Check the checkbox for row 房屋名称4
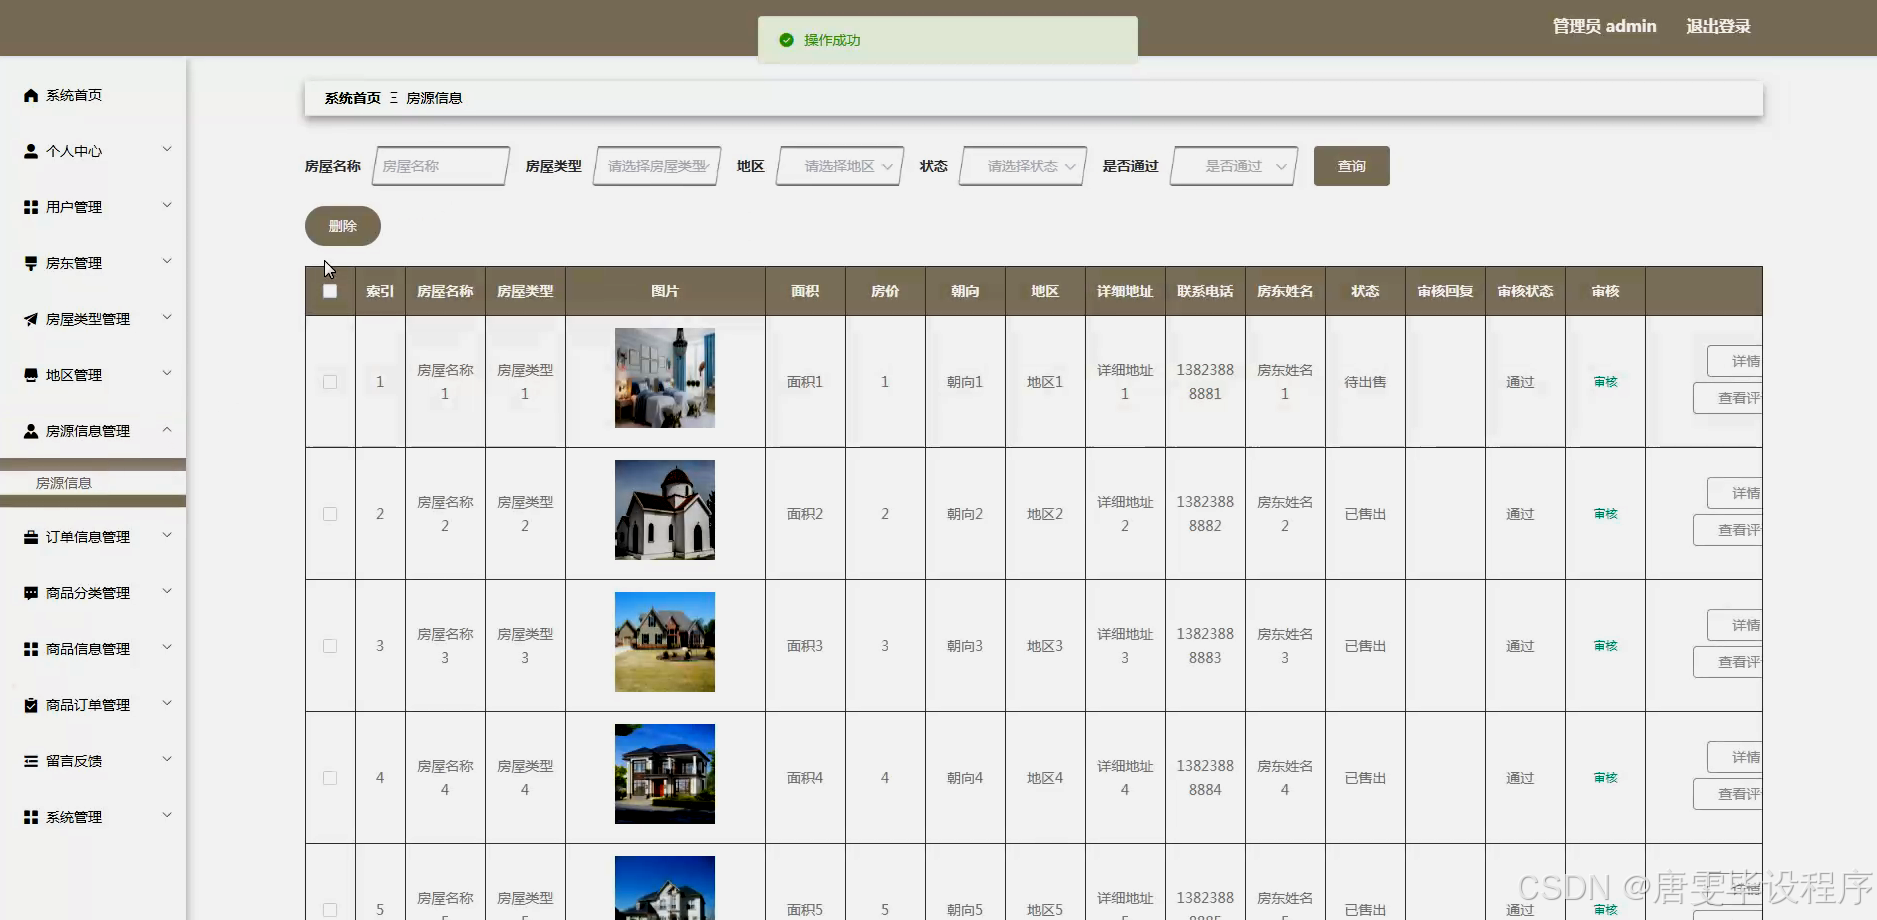Image resolution: width=1877 pixels, height=920 pixels. pos(330,778)
